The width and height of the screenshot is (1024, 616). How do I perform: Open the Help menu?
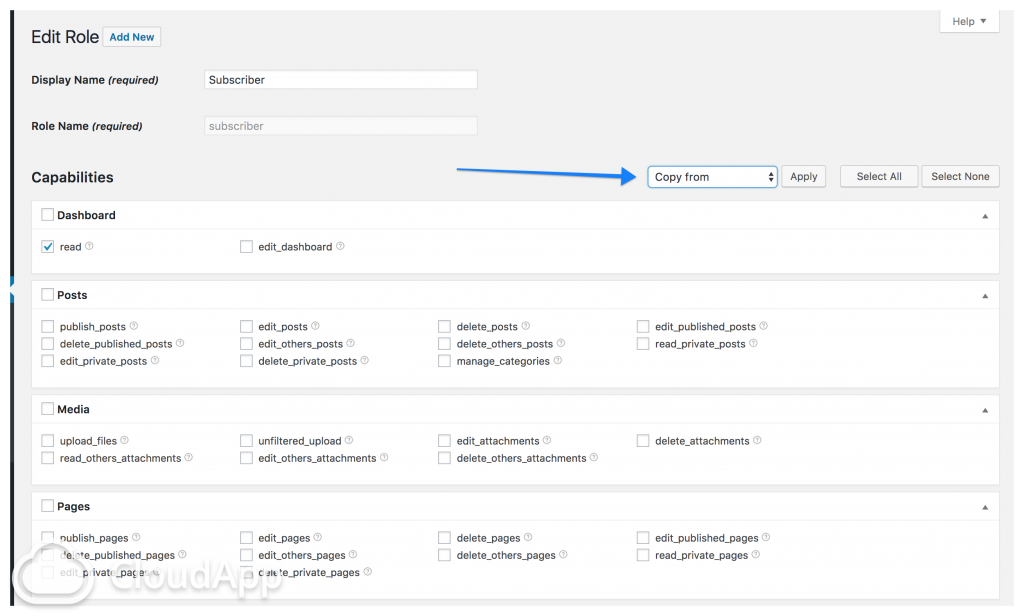pyautogui.click(x=967, y=20)
